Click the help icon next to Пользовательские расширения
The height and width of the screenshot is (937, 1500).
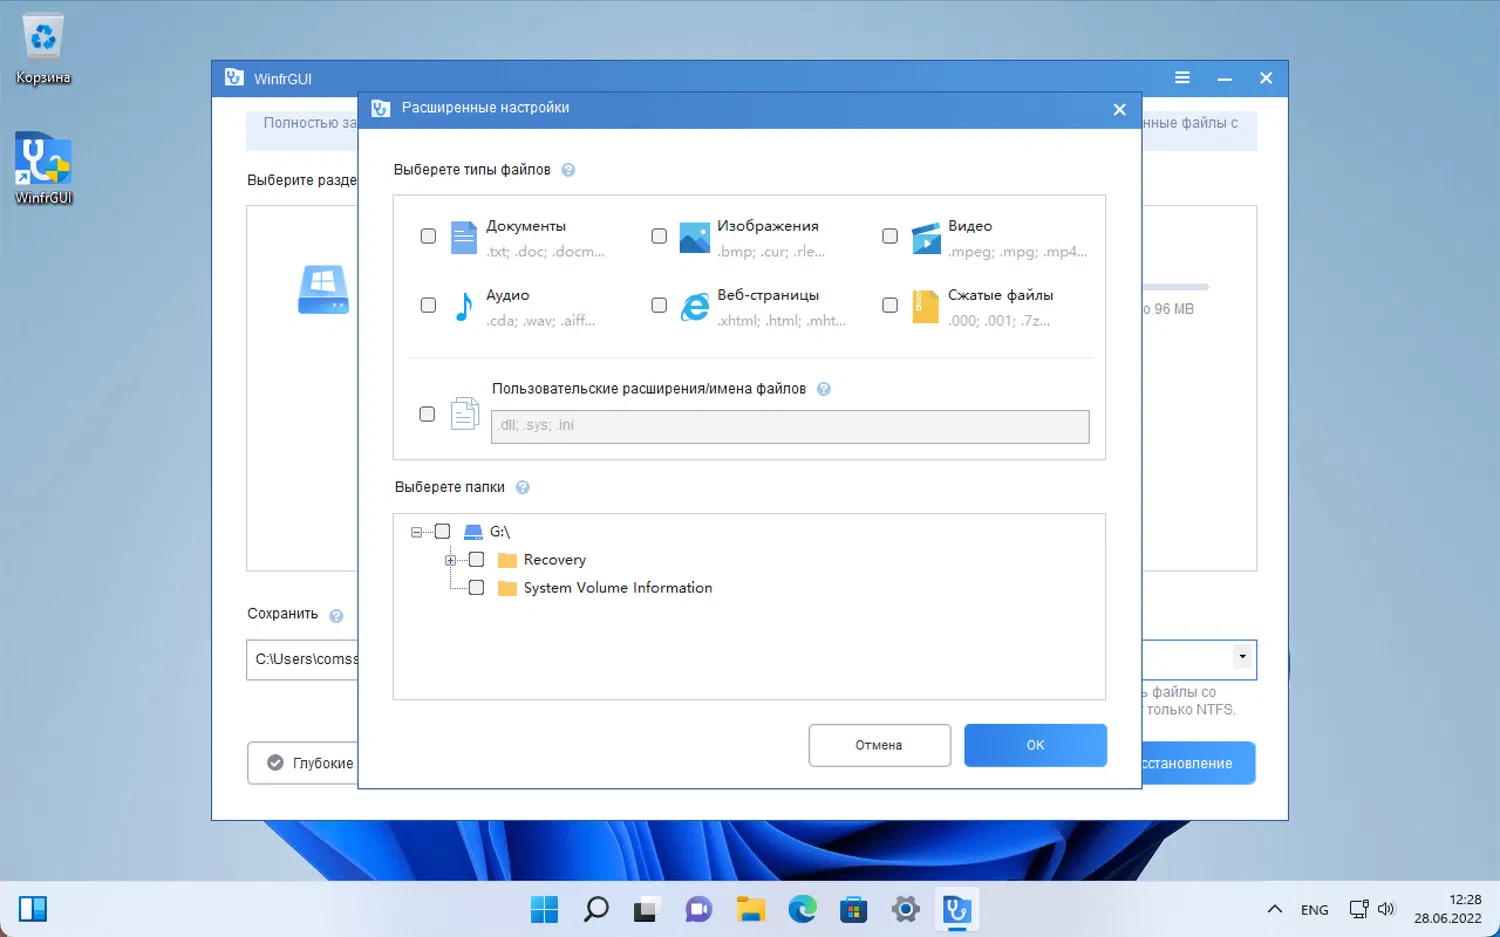click(823, 389)
